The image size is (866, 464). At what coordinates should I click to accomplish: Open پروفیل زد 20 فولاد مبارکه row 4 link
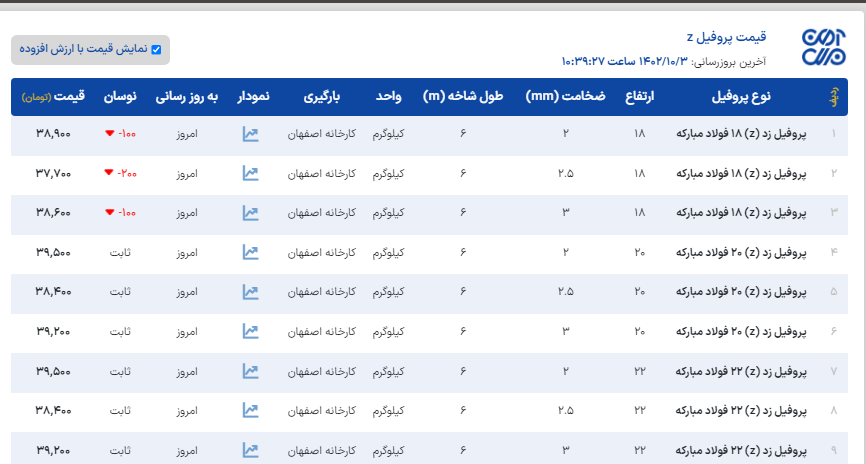tap(740, 253)
